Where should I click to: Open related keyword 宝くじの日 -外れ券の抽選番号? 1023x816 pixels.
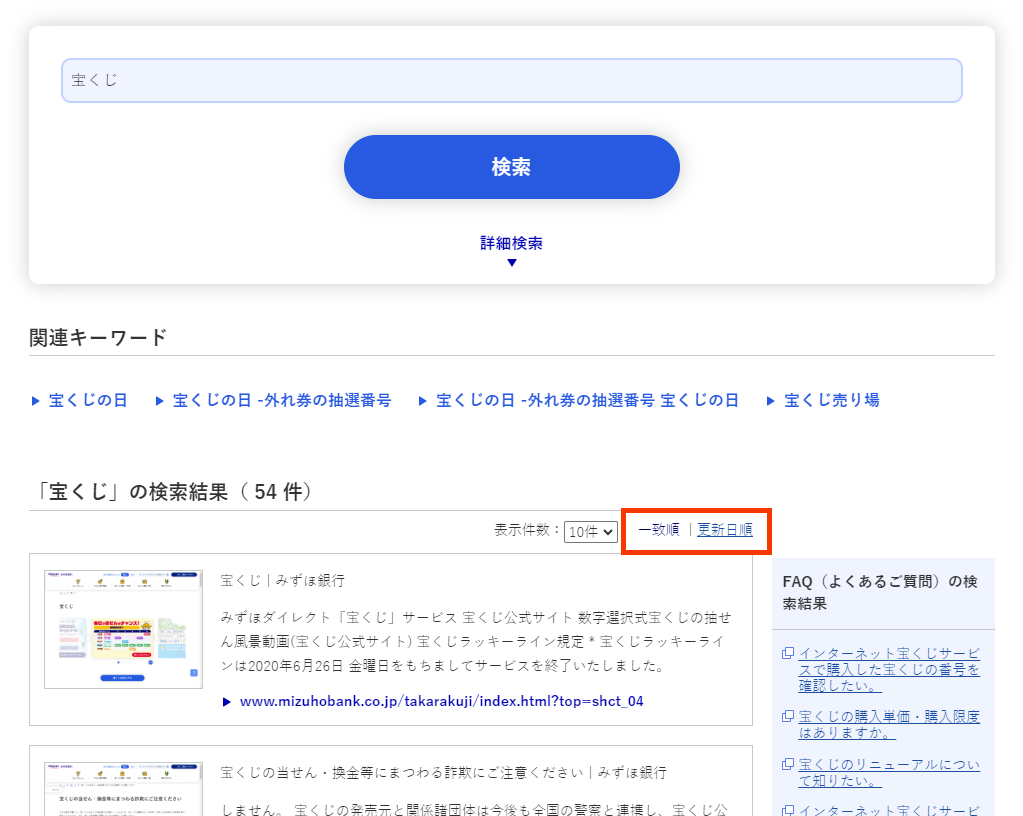[282, 400]
